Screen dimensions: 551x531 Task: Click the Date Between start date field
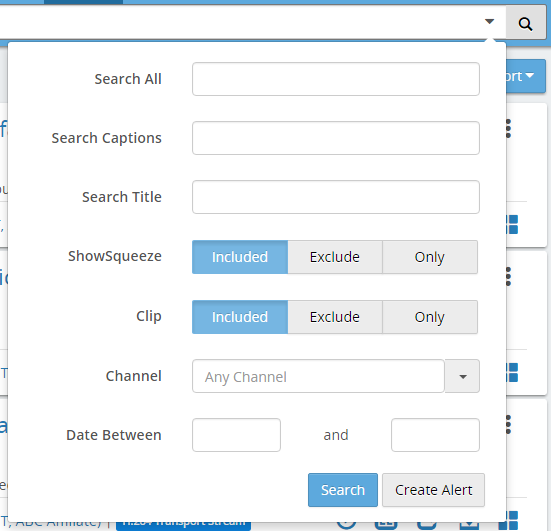point(236,435)
